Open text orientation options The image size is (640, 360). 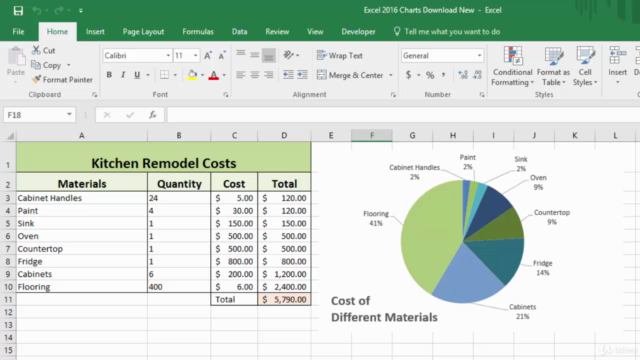291,55
